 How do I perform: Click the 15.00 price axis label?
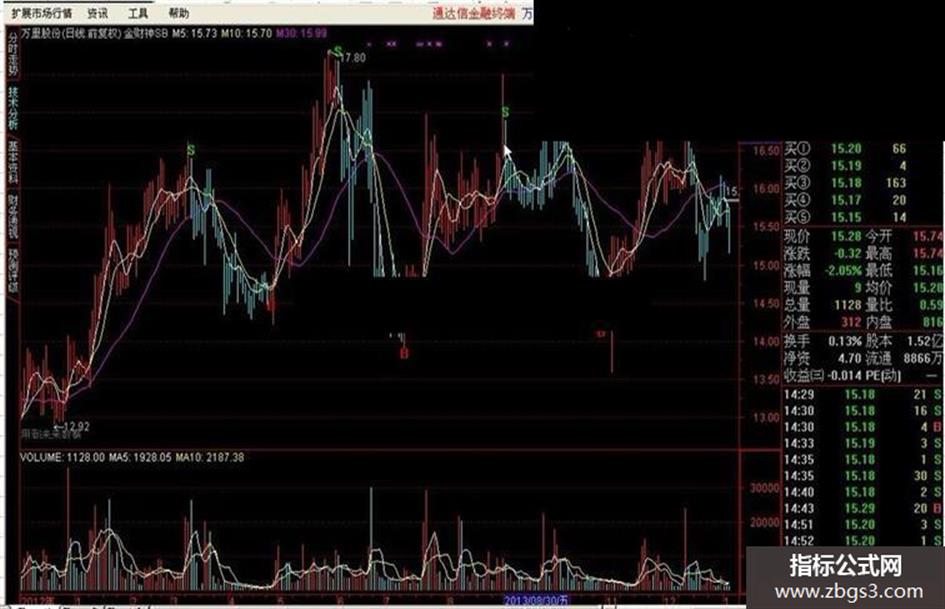(x=766, y=265)
